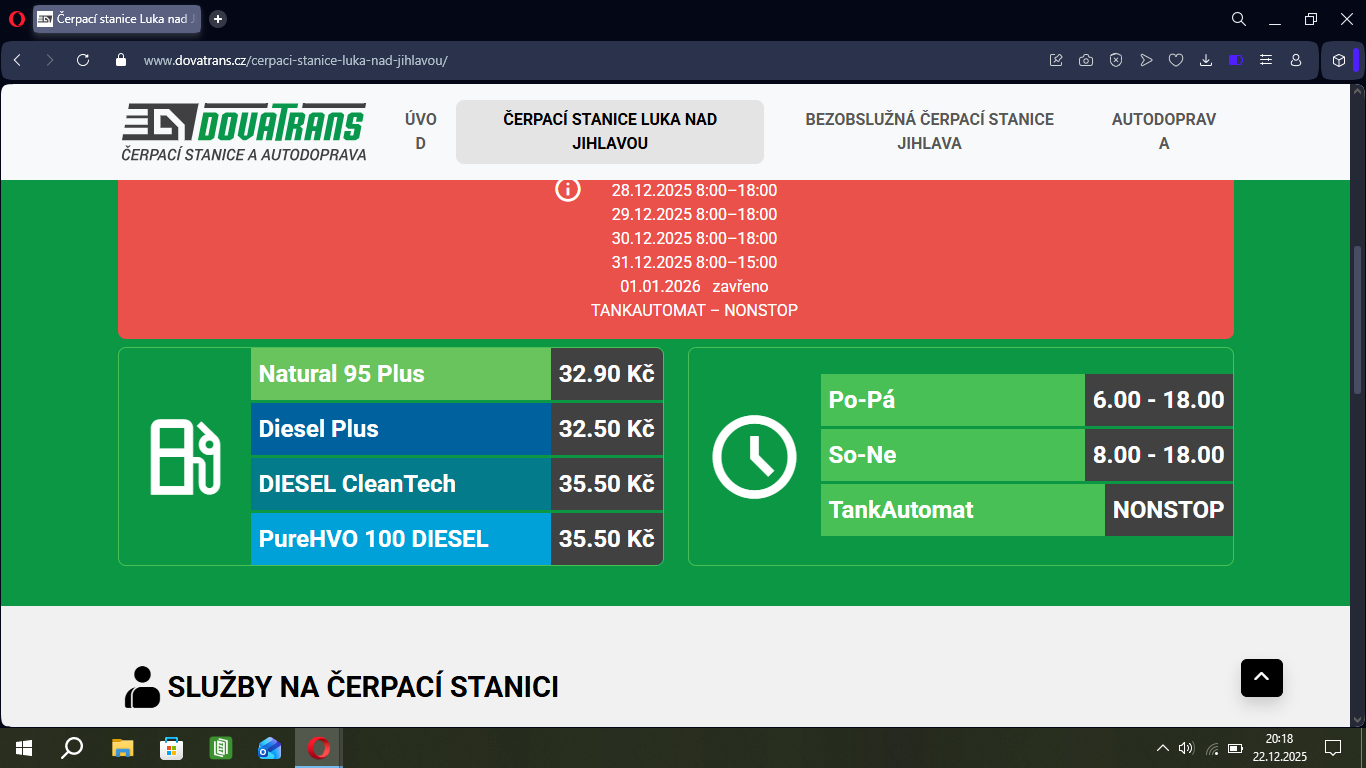The image size is (1366, 768).
Task: Open the Windows Start menu
Action: (24, 748)
